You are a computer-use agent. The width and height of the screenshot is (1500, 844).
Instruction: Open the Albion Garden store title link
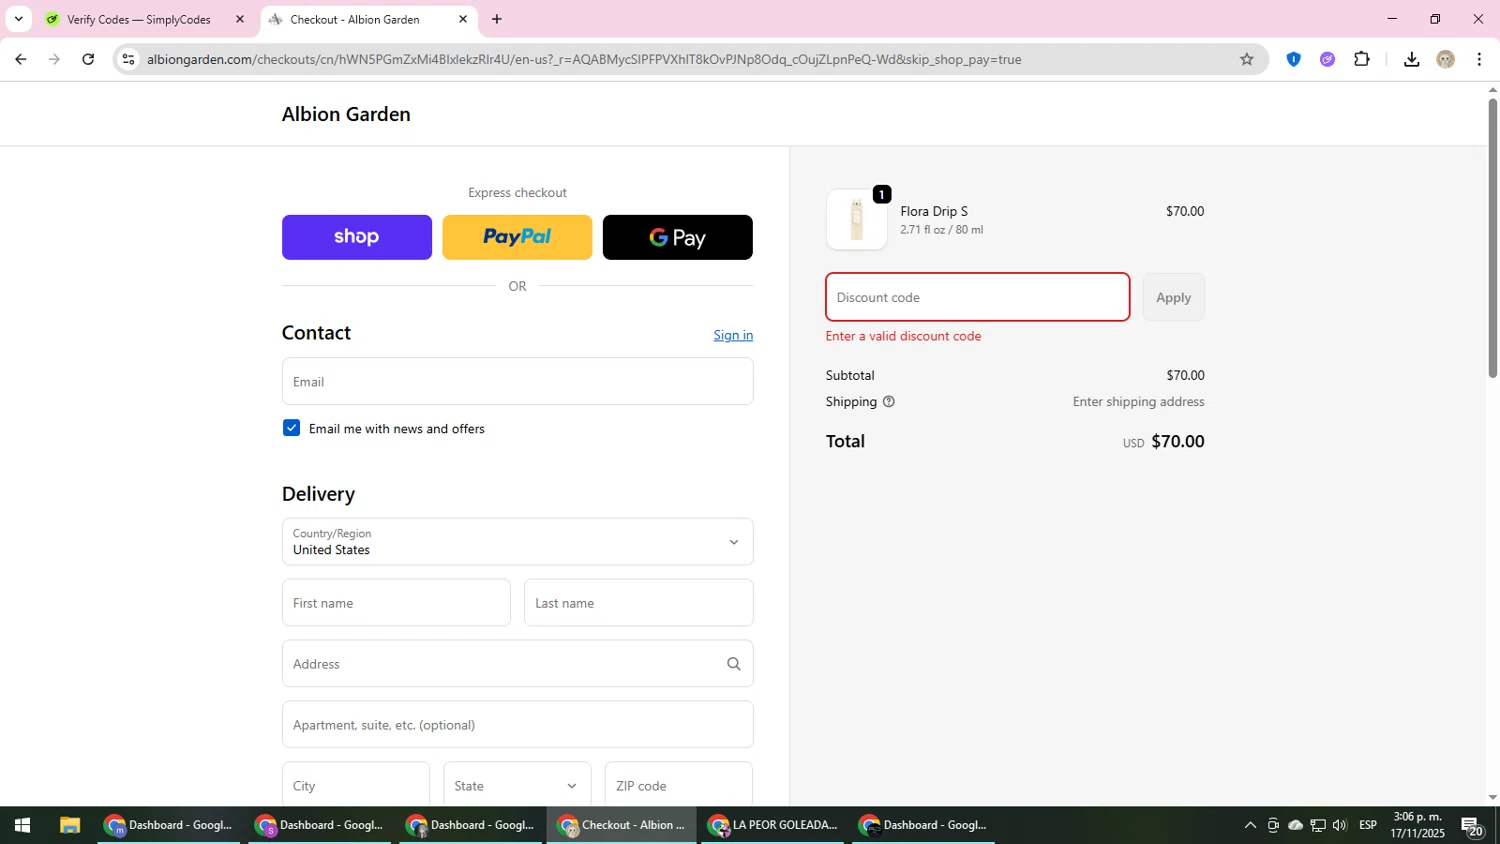346,114
